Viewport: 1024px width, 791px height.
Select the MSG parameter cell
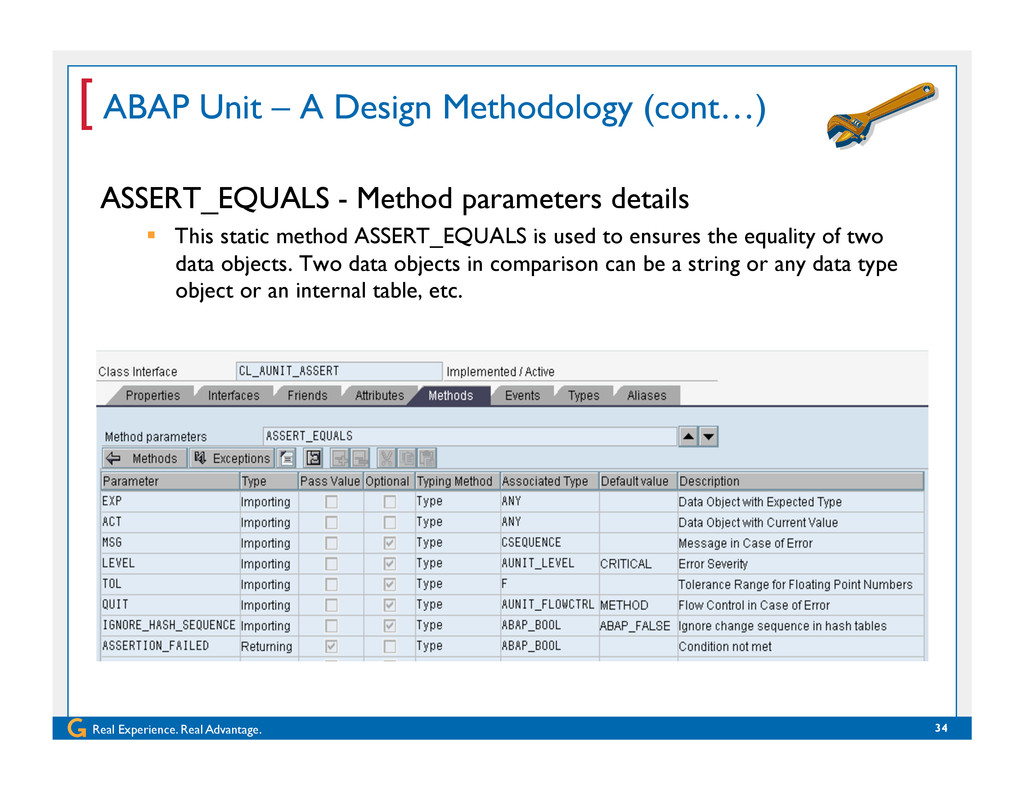click(x=170, y=543)
